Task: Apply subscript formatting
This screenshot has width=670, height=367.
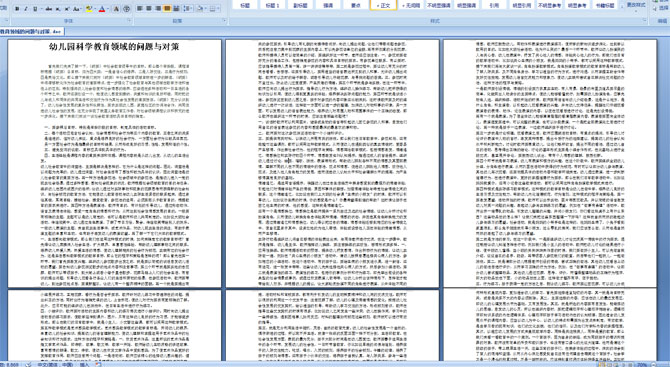Action: tap(58, 9)
